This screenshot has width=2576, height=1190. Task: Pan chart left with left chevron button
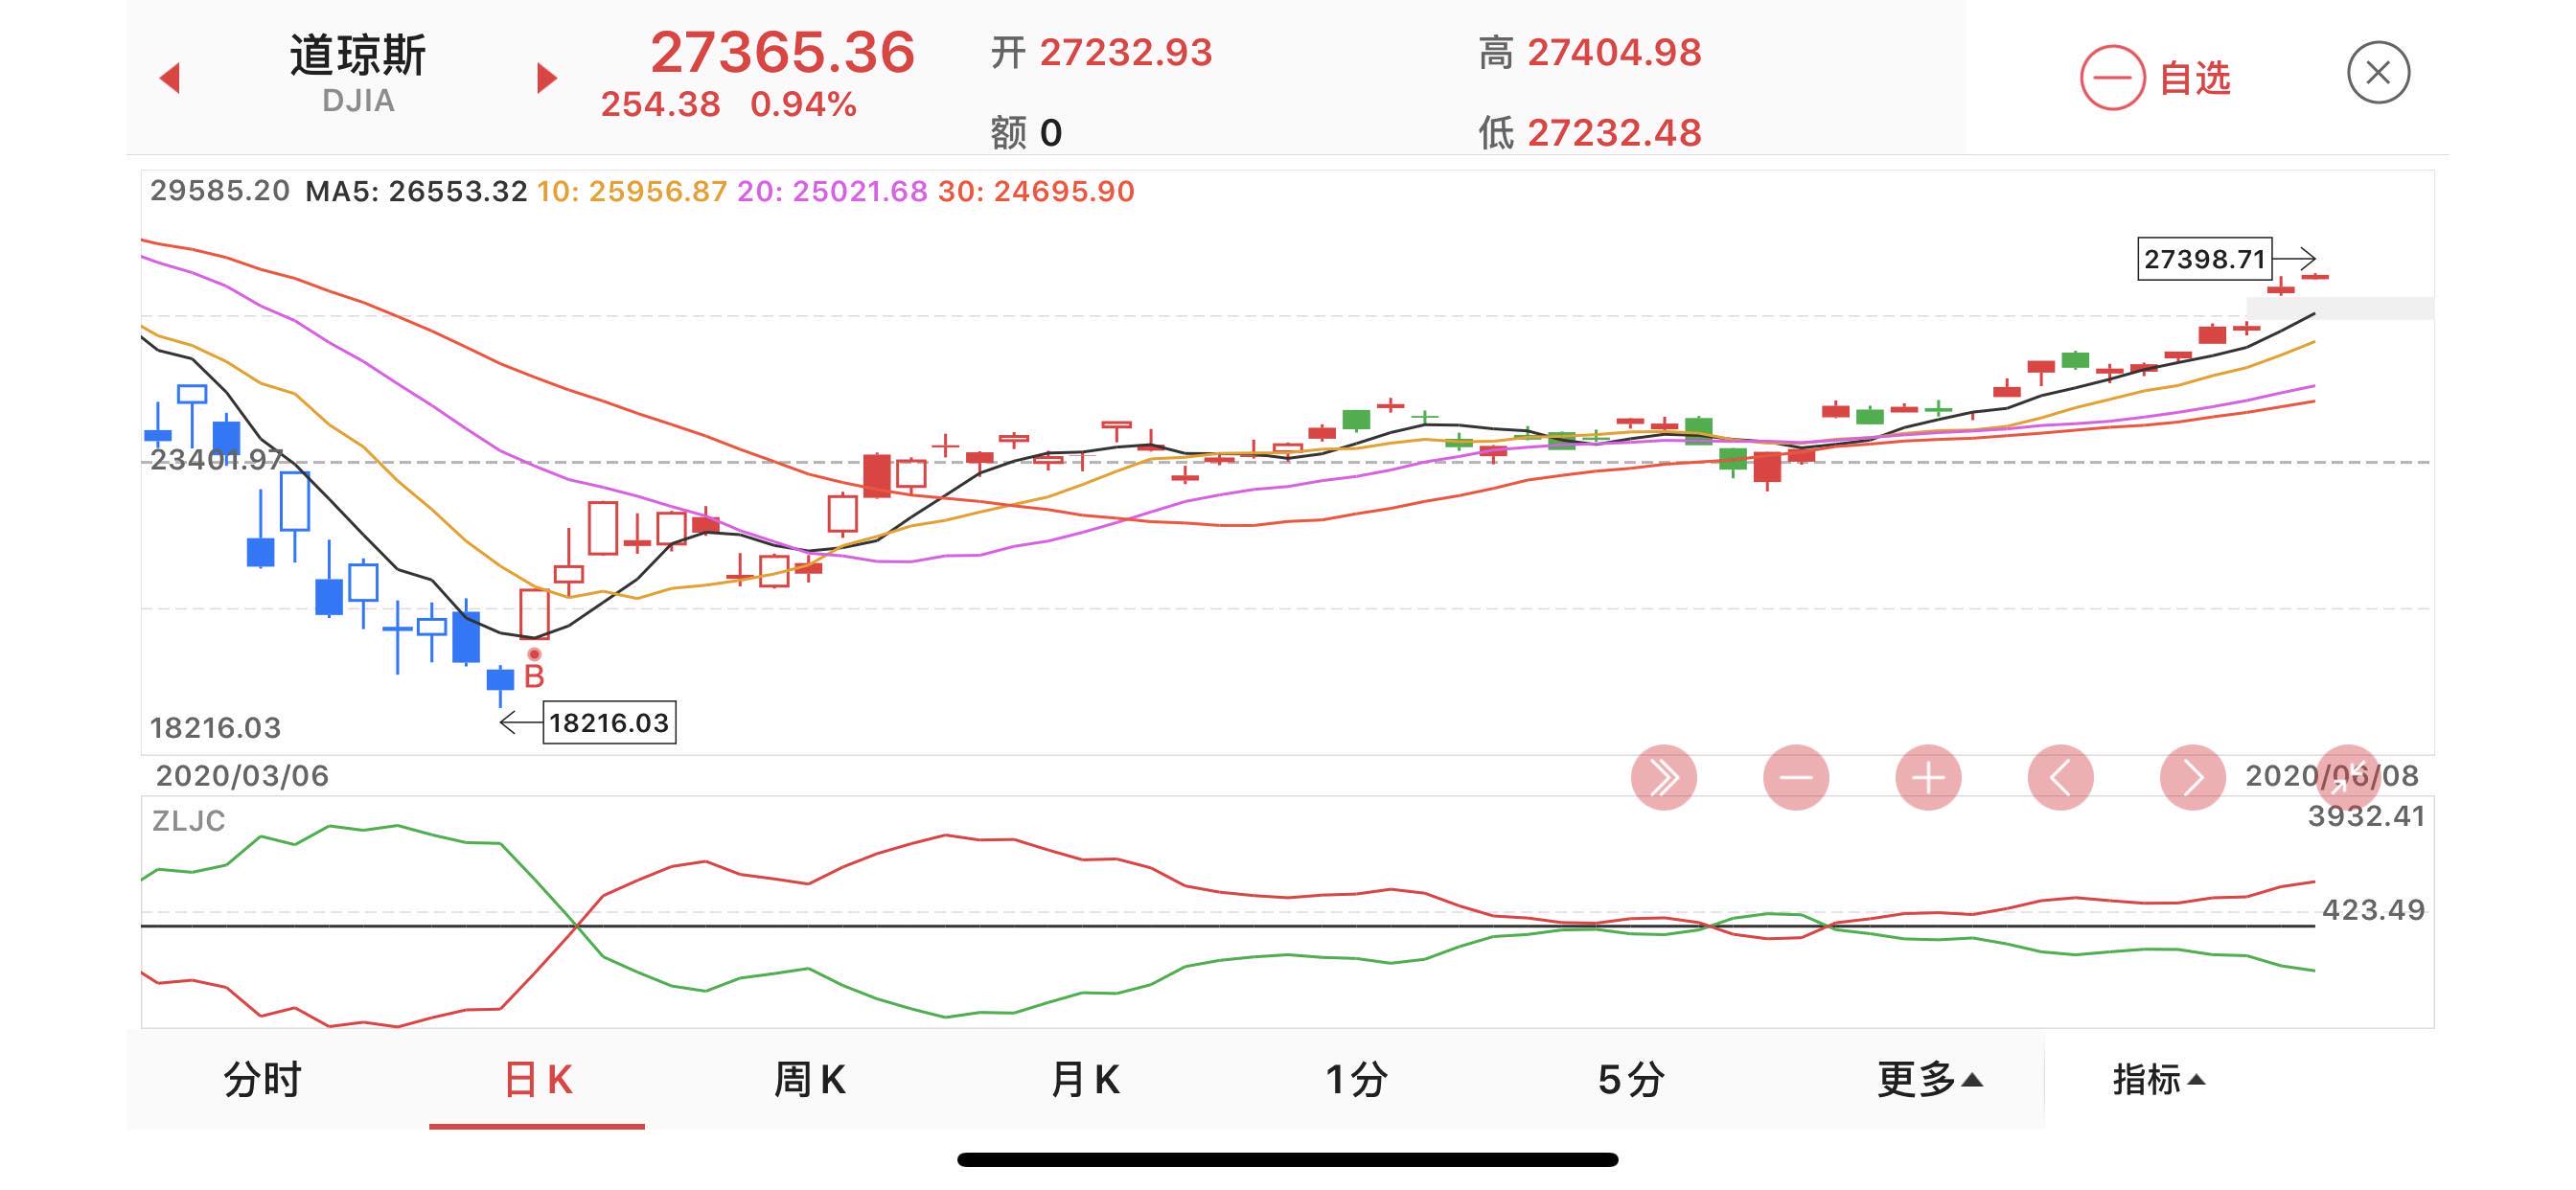pyautogui.click(x=2060, y=777)
